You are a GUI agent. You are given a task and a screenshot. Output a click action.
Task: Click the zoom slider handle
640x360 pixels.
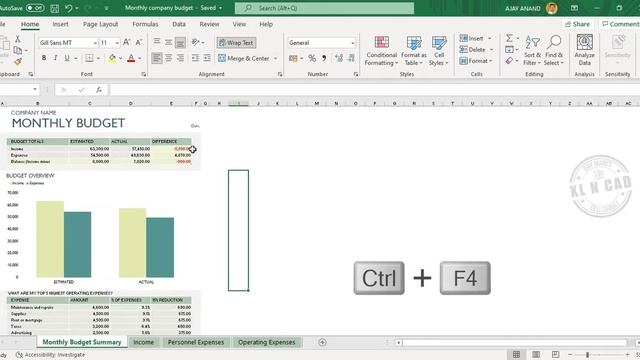pos(587,355)
